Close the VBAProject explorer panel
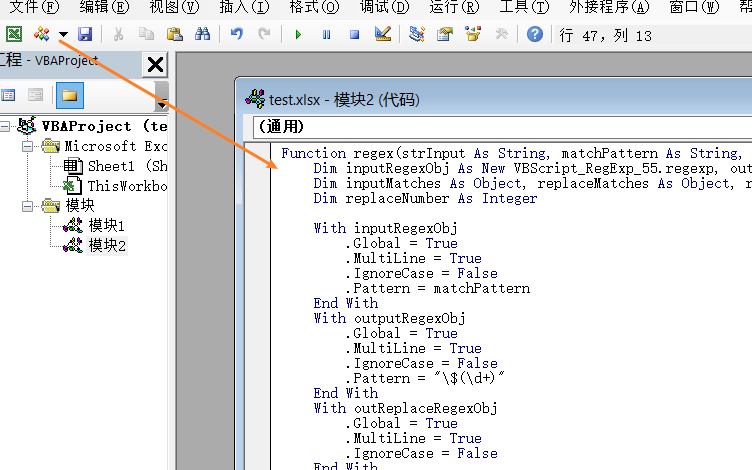752x470 pixels. pos(155,64)
